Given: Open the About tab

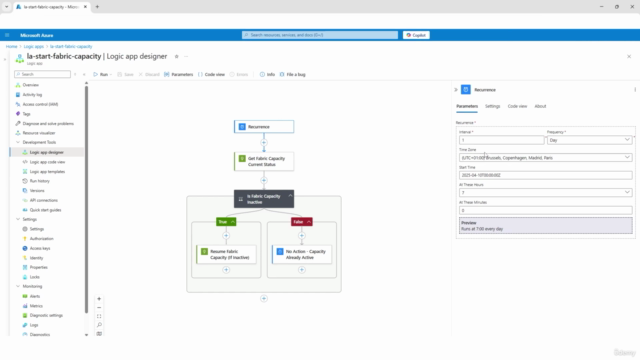Looking at the screenshot, I should coord(540,106).
